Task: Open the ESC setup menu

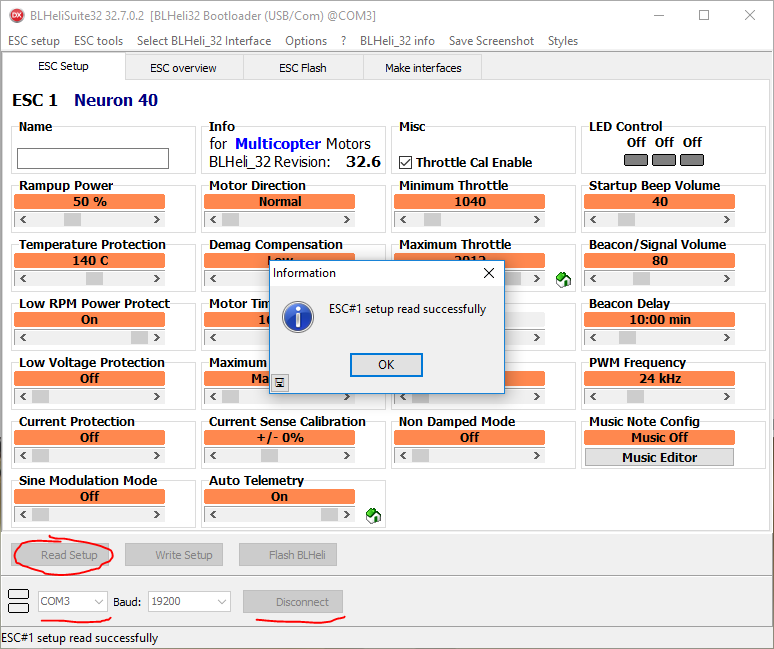Action: click(34, 41)
